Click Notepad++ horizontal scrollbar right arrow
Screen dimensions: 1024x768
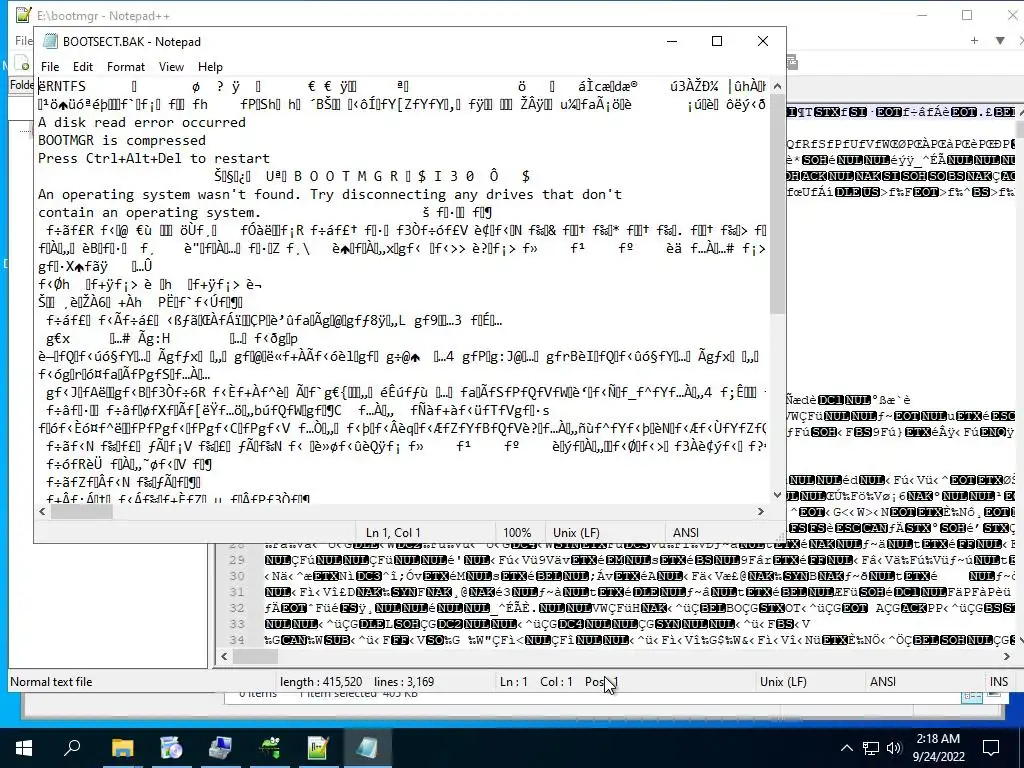point(1006,656)
